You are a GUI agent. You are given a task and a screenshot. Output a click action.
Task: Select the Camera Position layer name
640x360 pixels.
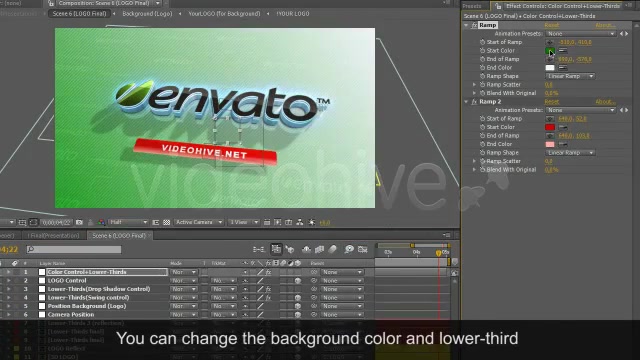point(71,315)
